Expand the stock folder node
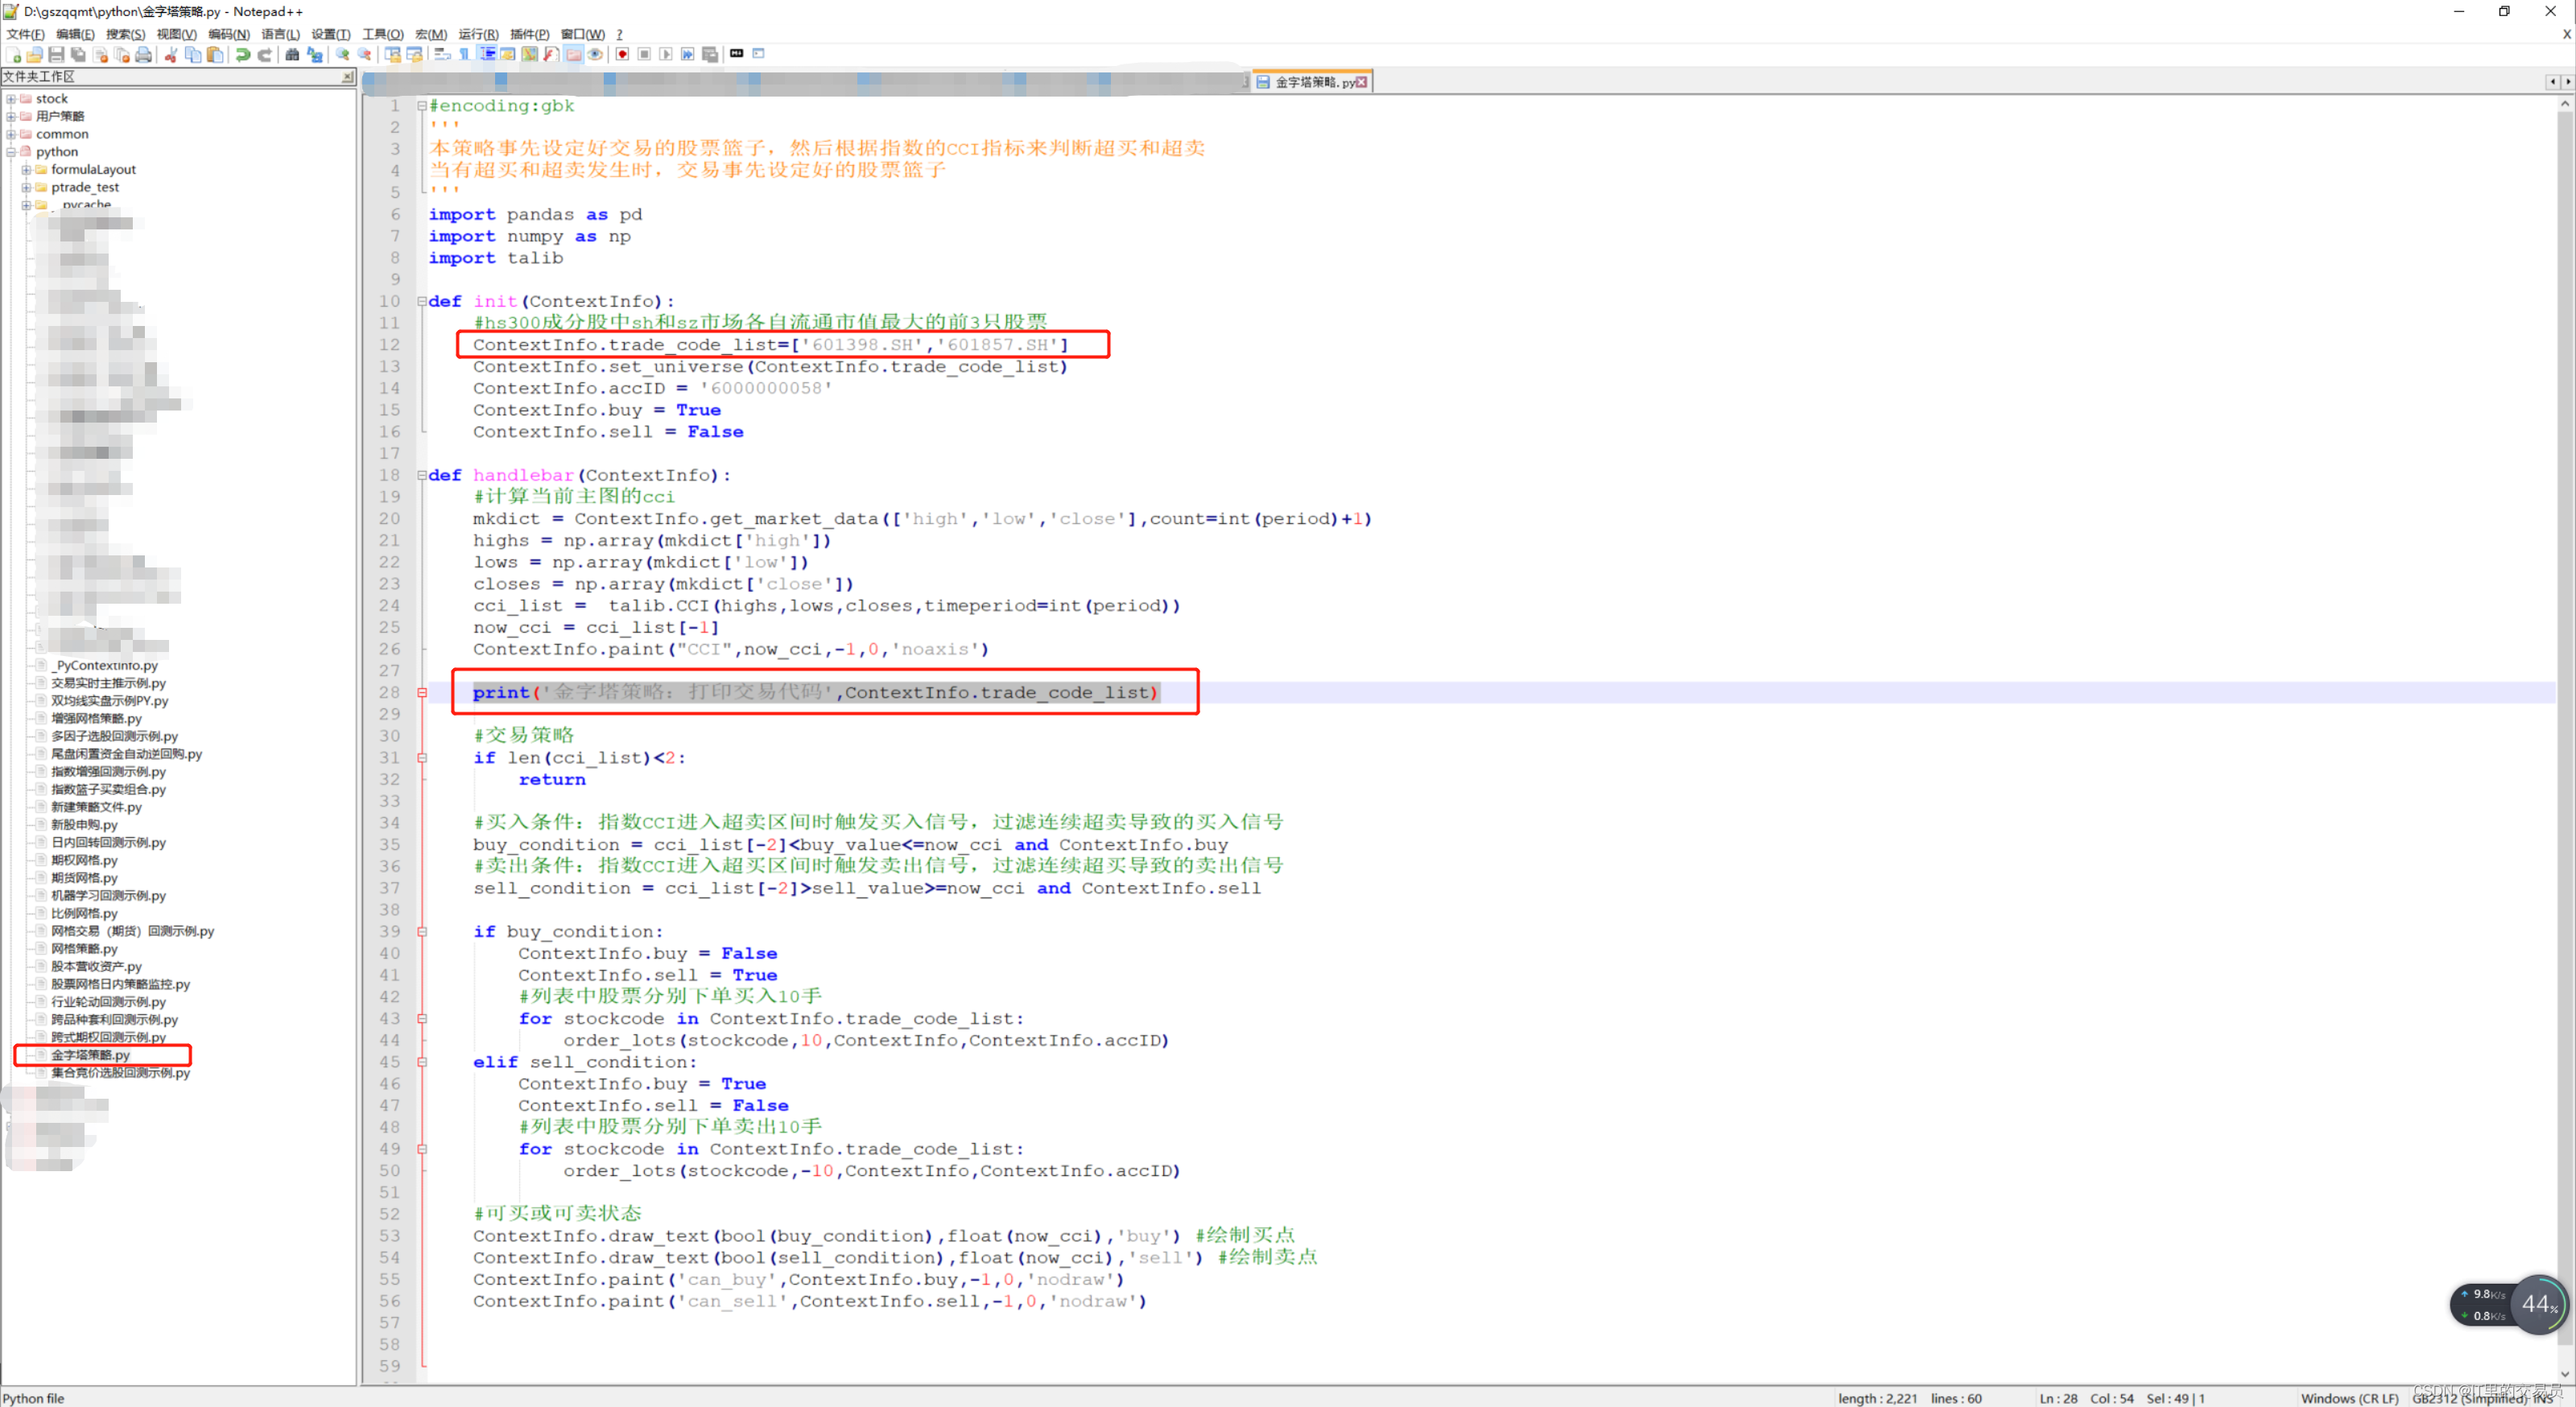Image resolution: width=2576 pixels, height=1407 pixels. pyautogui.click(x=10, y=99)
